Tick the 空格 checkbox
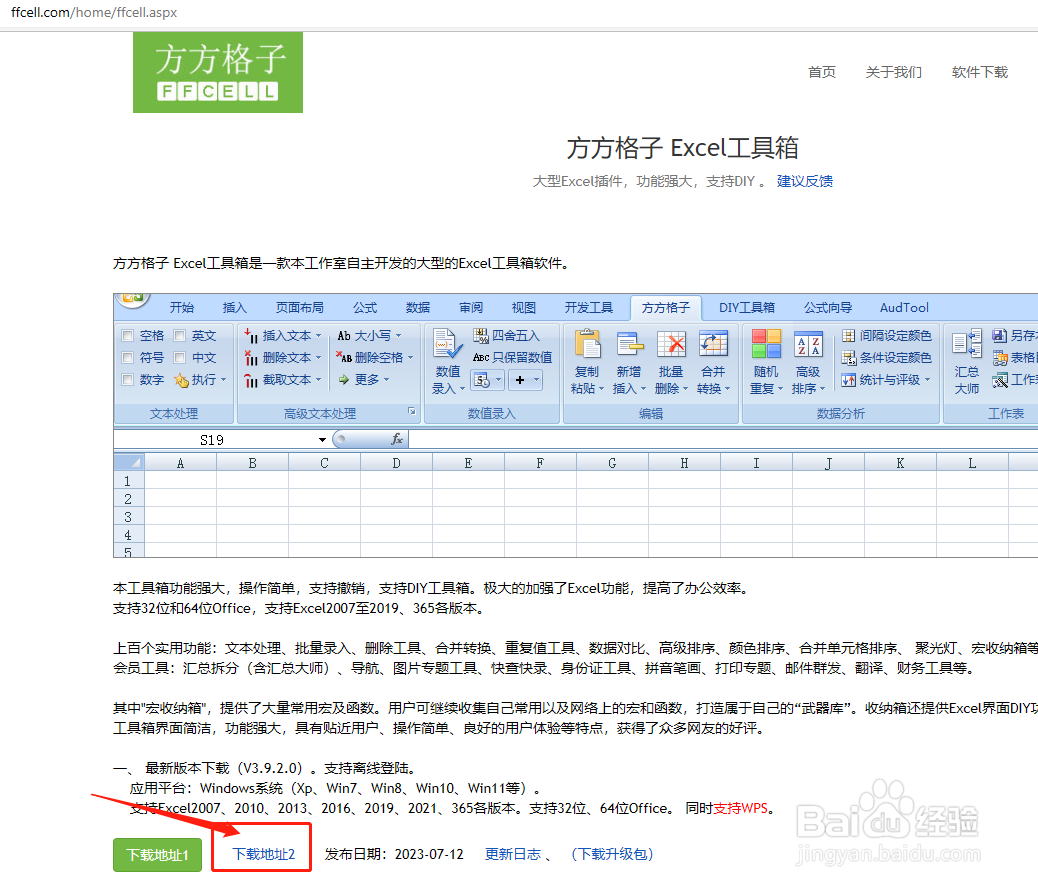Screen dimensions: 1038x890 coord(128,336)
